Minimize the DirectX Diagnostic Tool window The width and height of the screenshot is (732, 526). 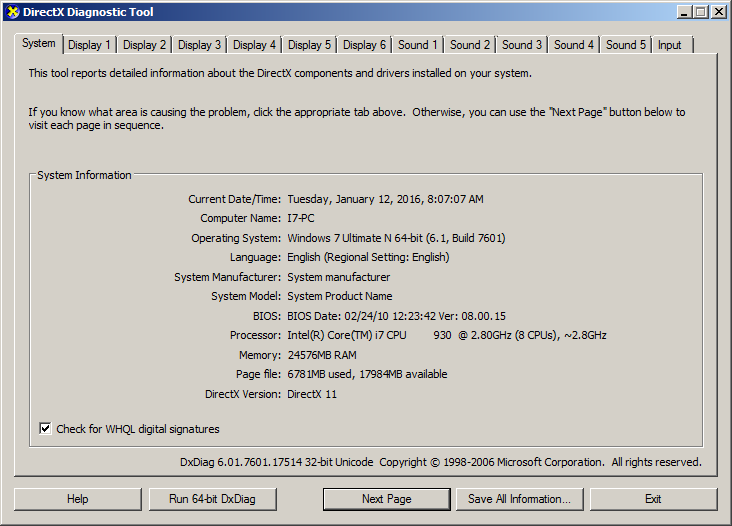tap(684, 12)
